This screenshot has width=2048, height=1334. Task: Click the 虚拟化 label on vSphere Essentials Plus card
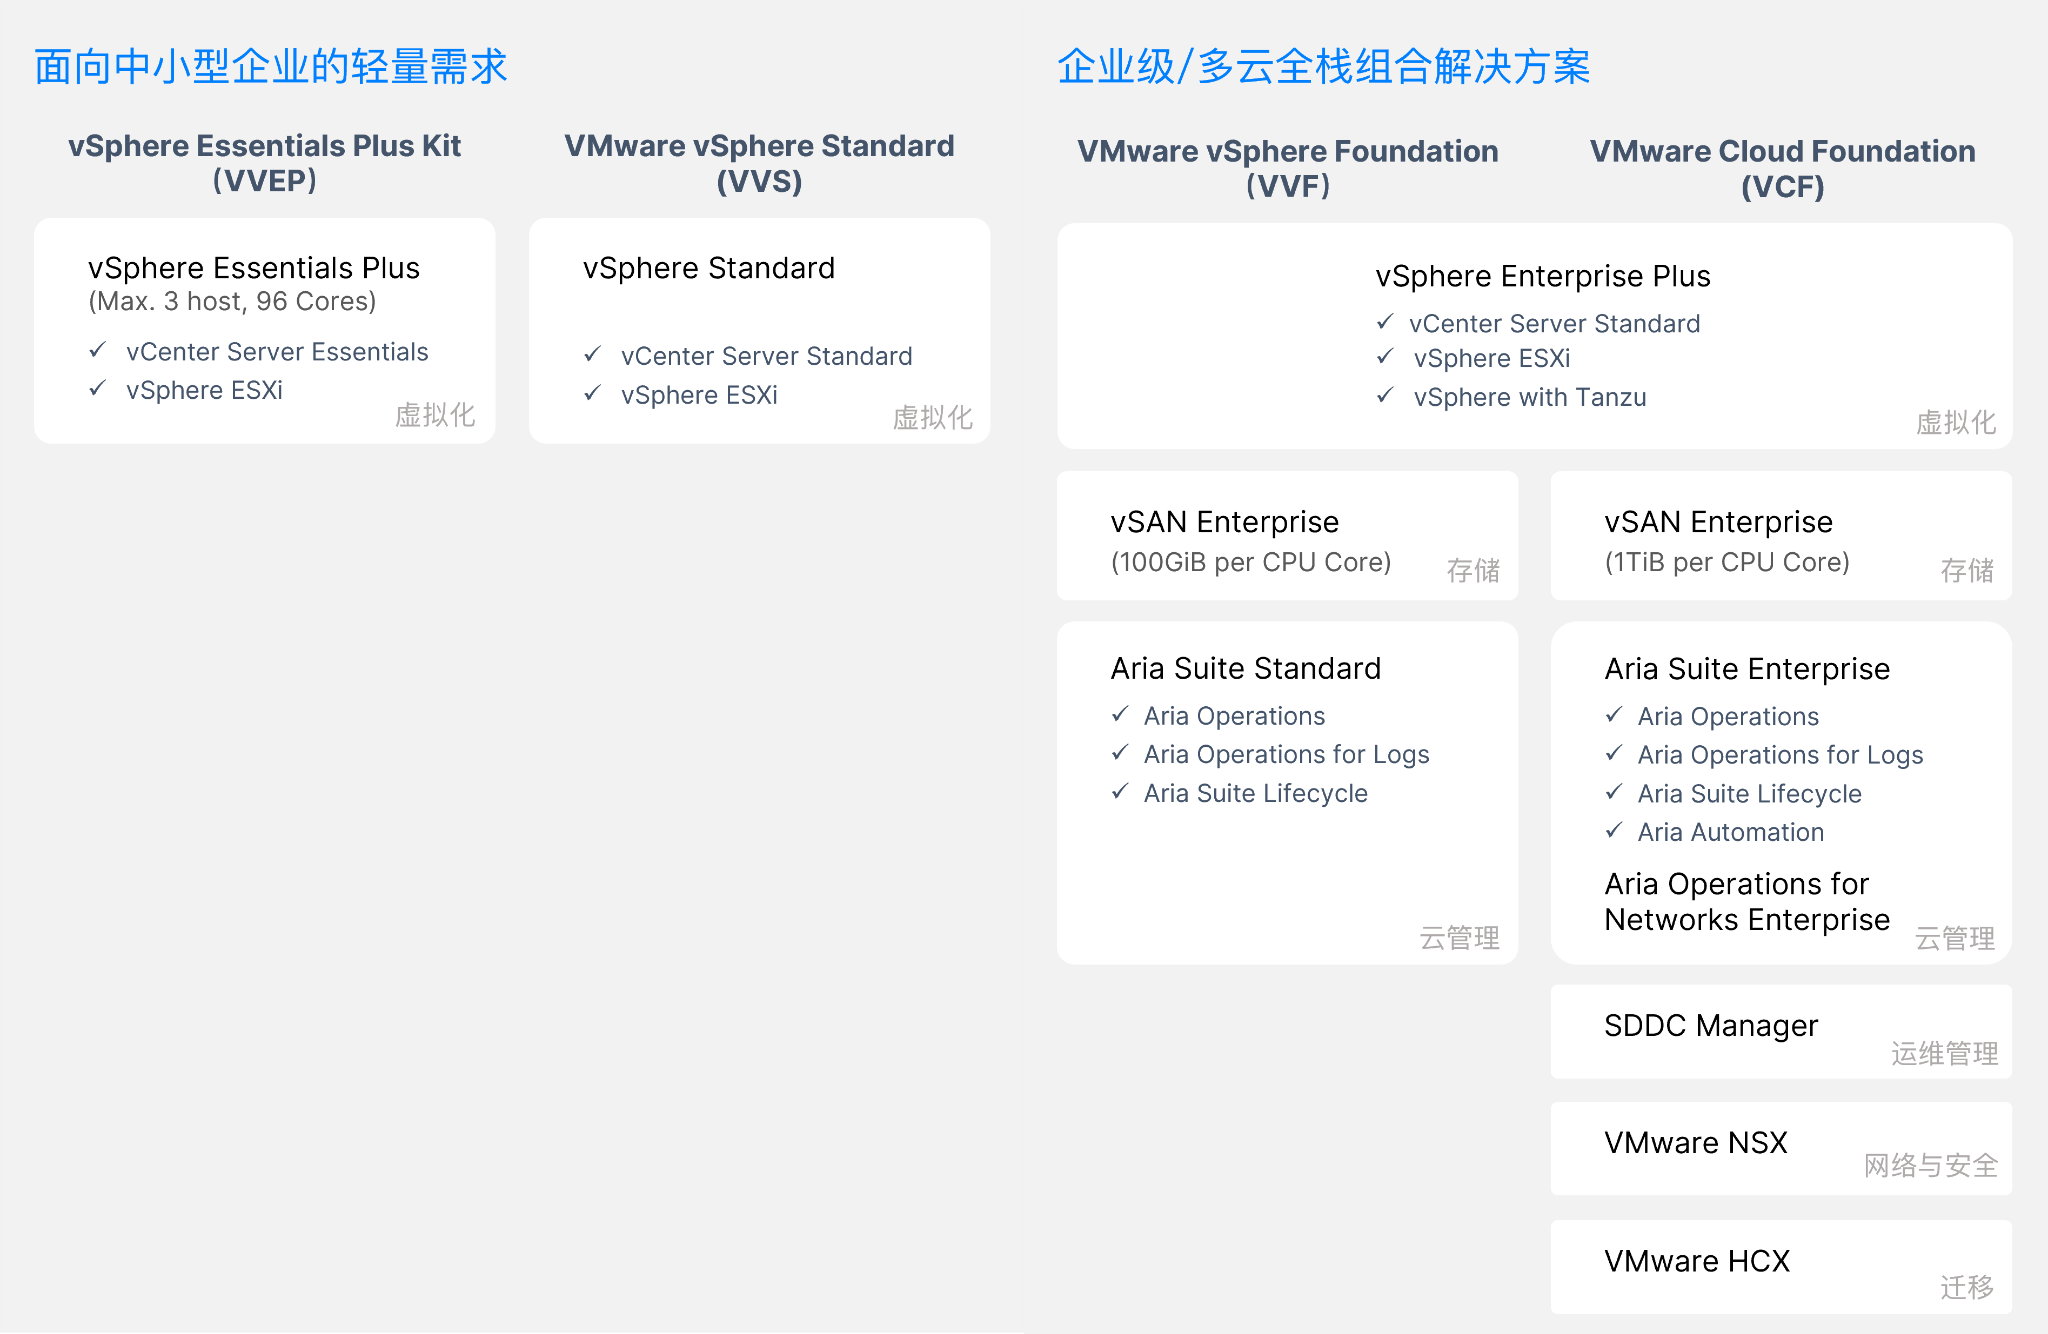[435, 416]
